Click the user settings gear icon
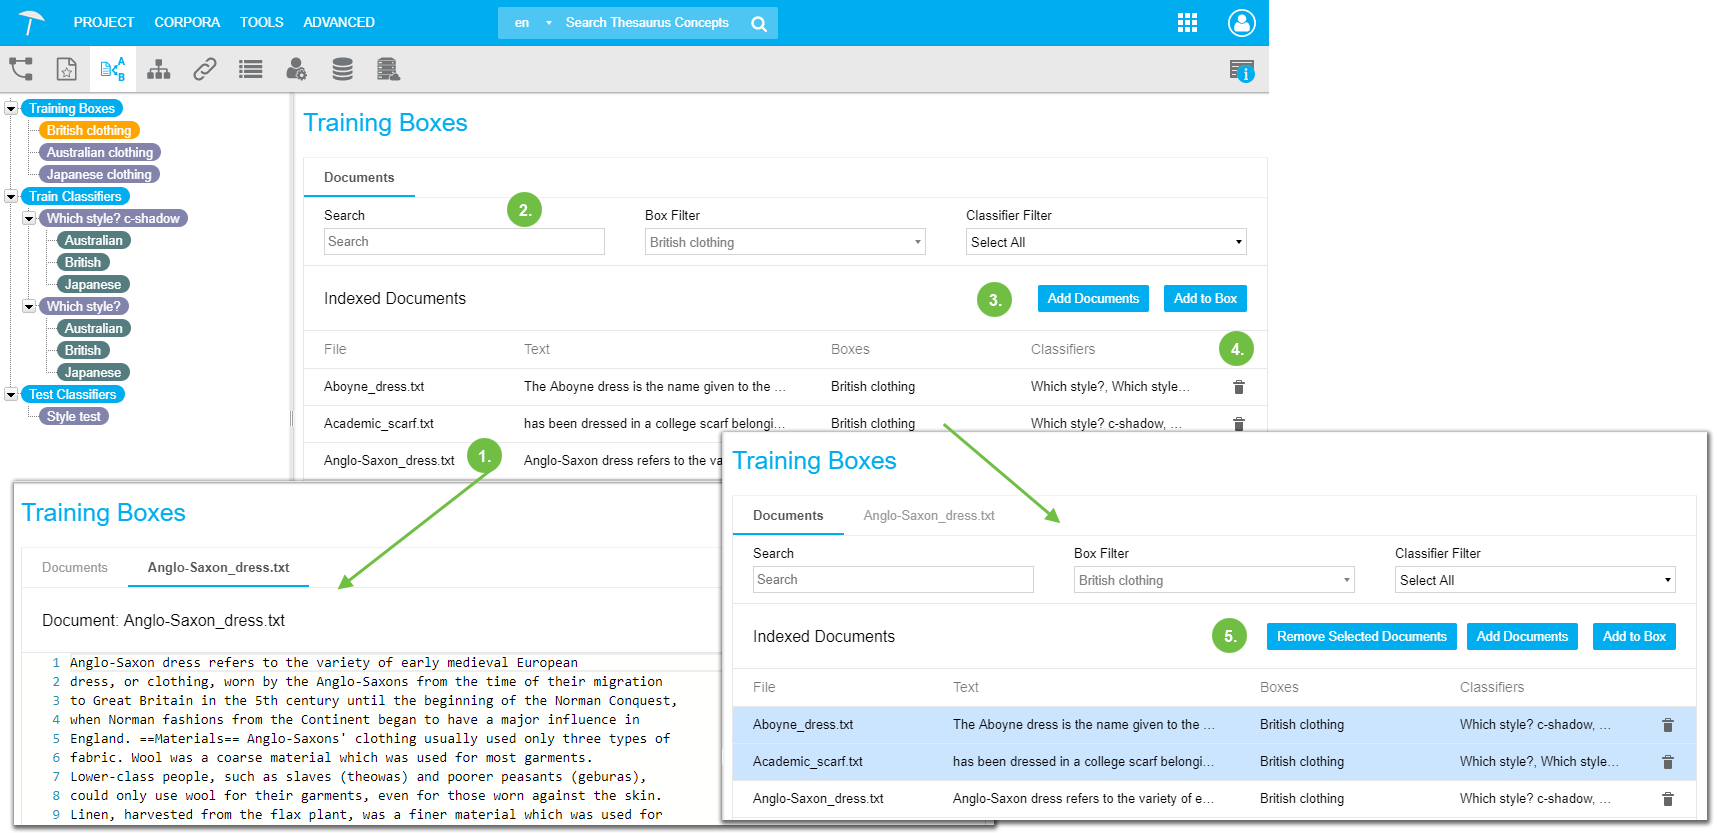 pyautogui.click(x=296, y=69)
